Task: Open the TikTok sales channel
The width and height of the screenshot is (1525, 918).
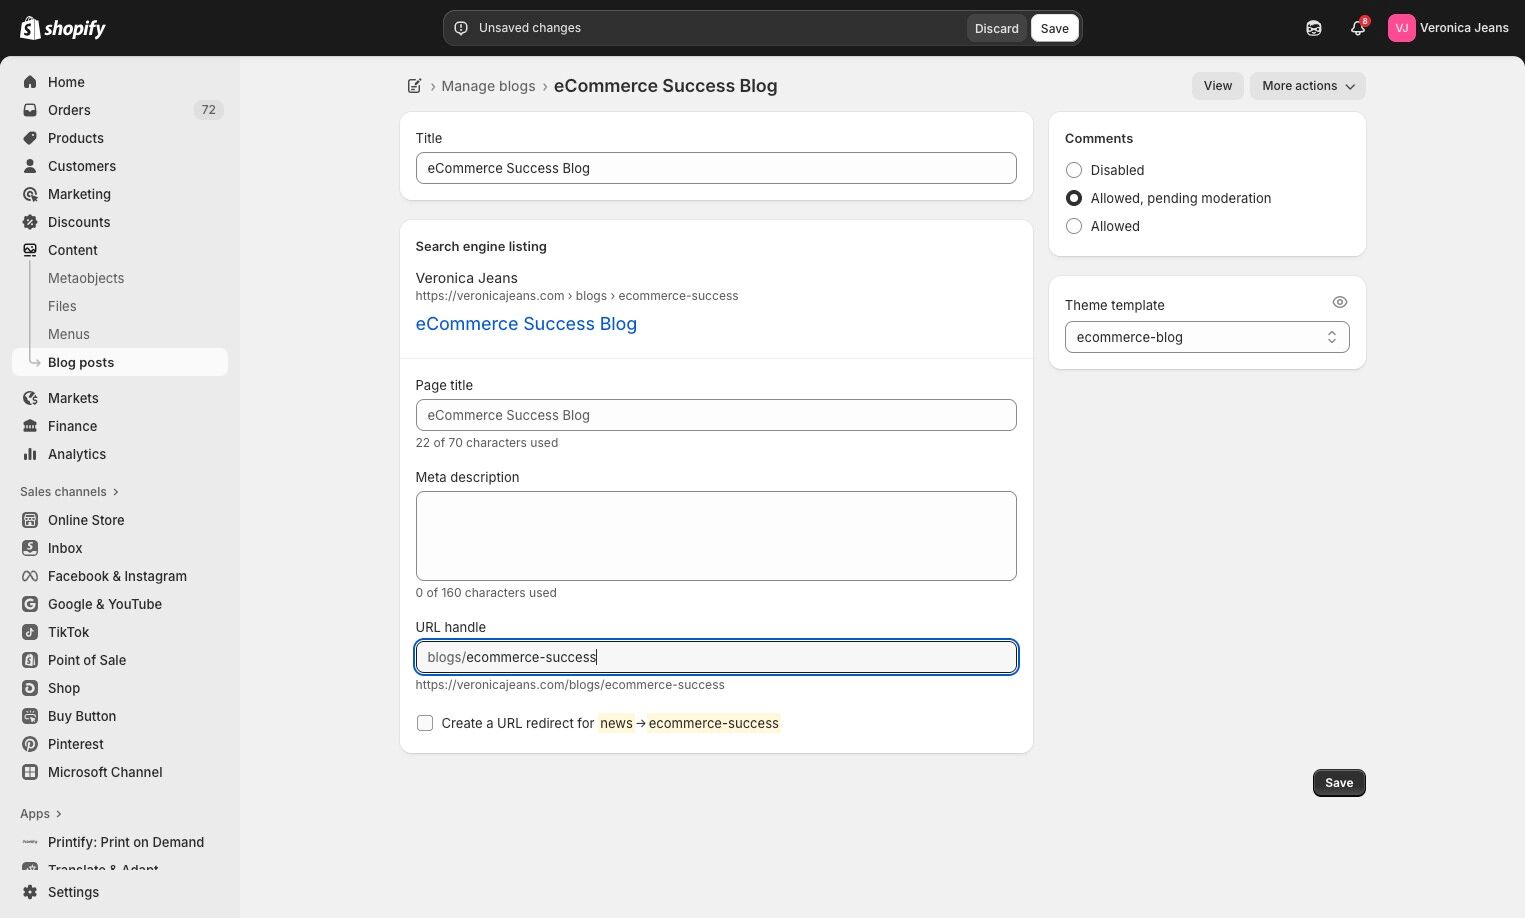Action: click(68, 632)
